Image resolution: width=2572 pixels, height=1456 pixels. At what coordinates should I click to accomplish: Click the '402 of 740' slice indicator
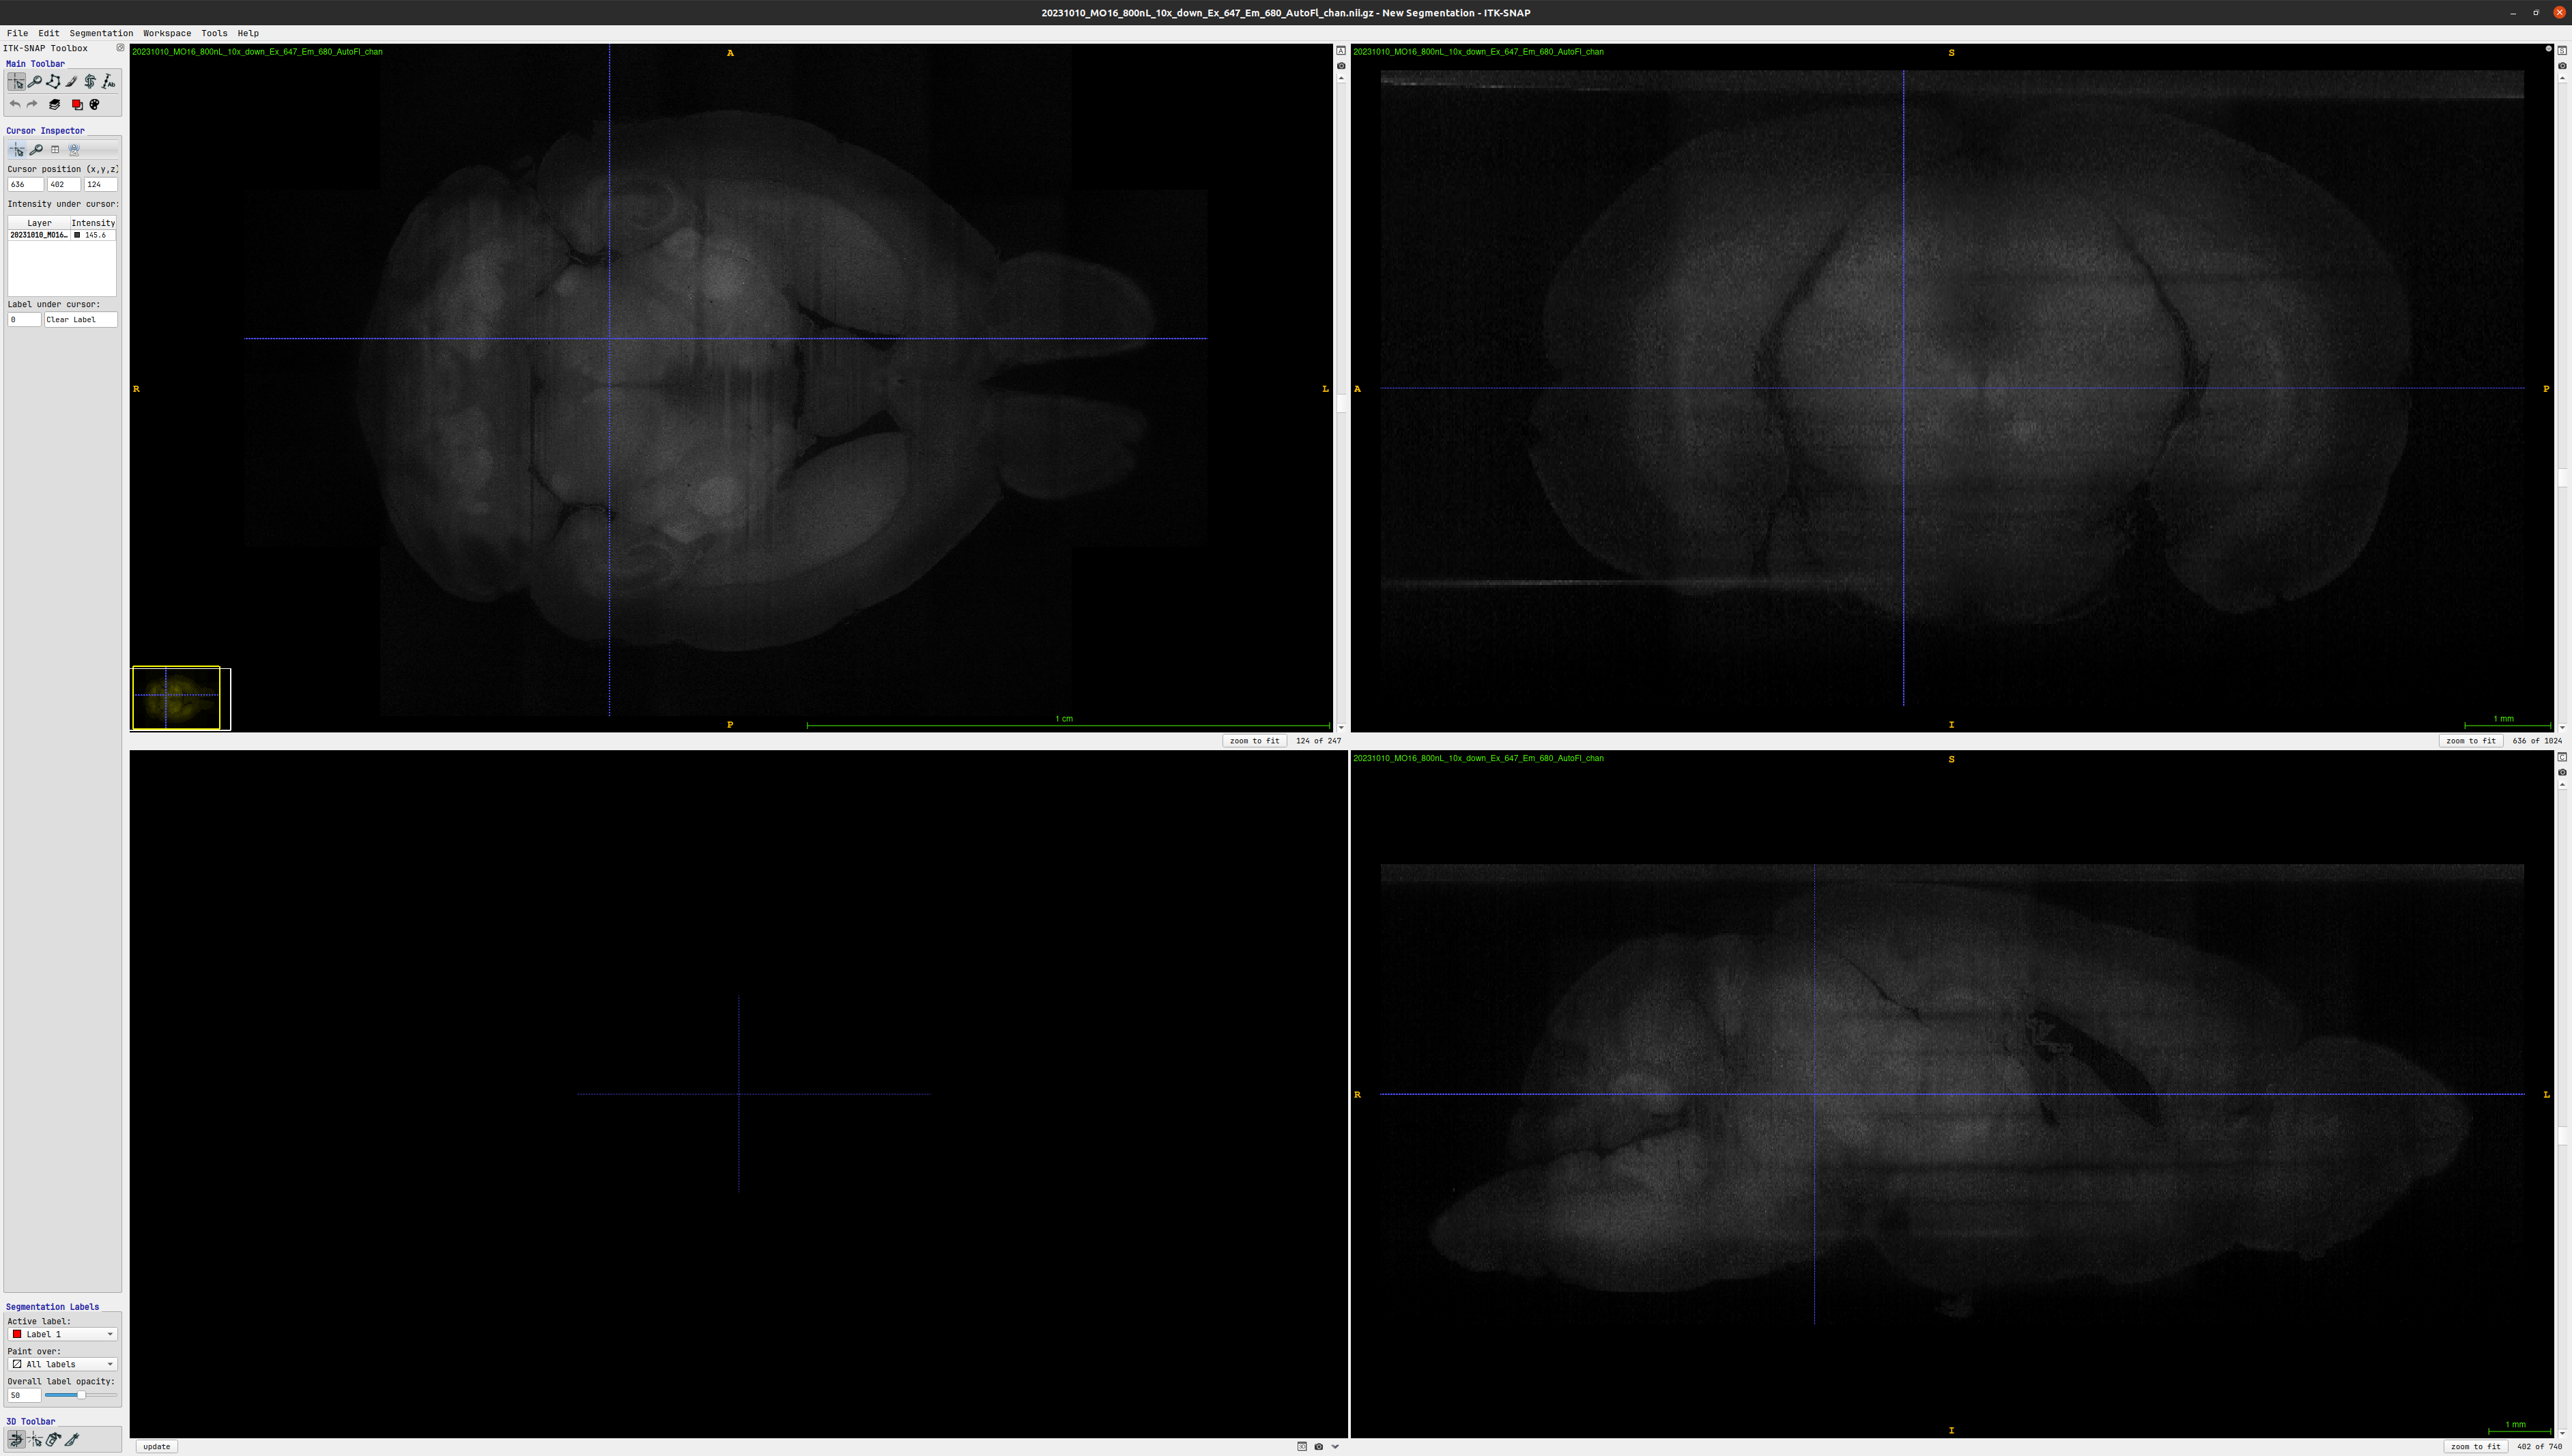(x=2539, y=1446)
